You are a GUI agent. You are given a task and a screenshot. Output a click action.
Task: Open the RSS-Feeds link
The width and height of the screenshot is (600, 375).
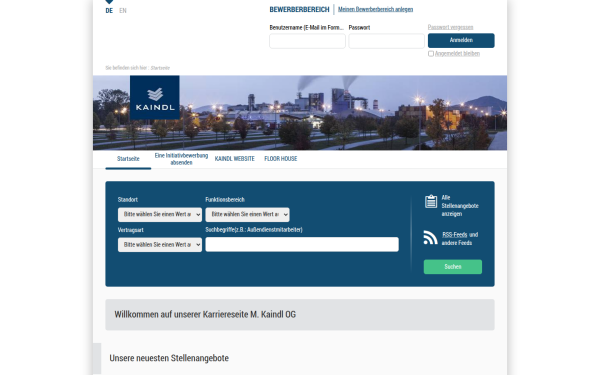[x=455, y=235]
